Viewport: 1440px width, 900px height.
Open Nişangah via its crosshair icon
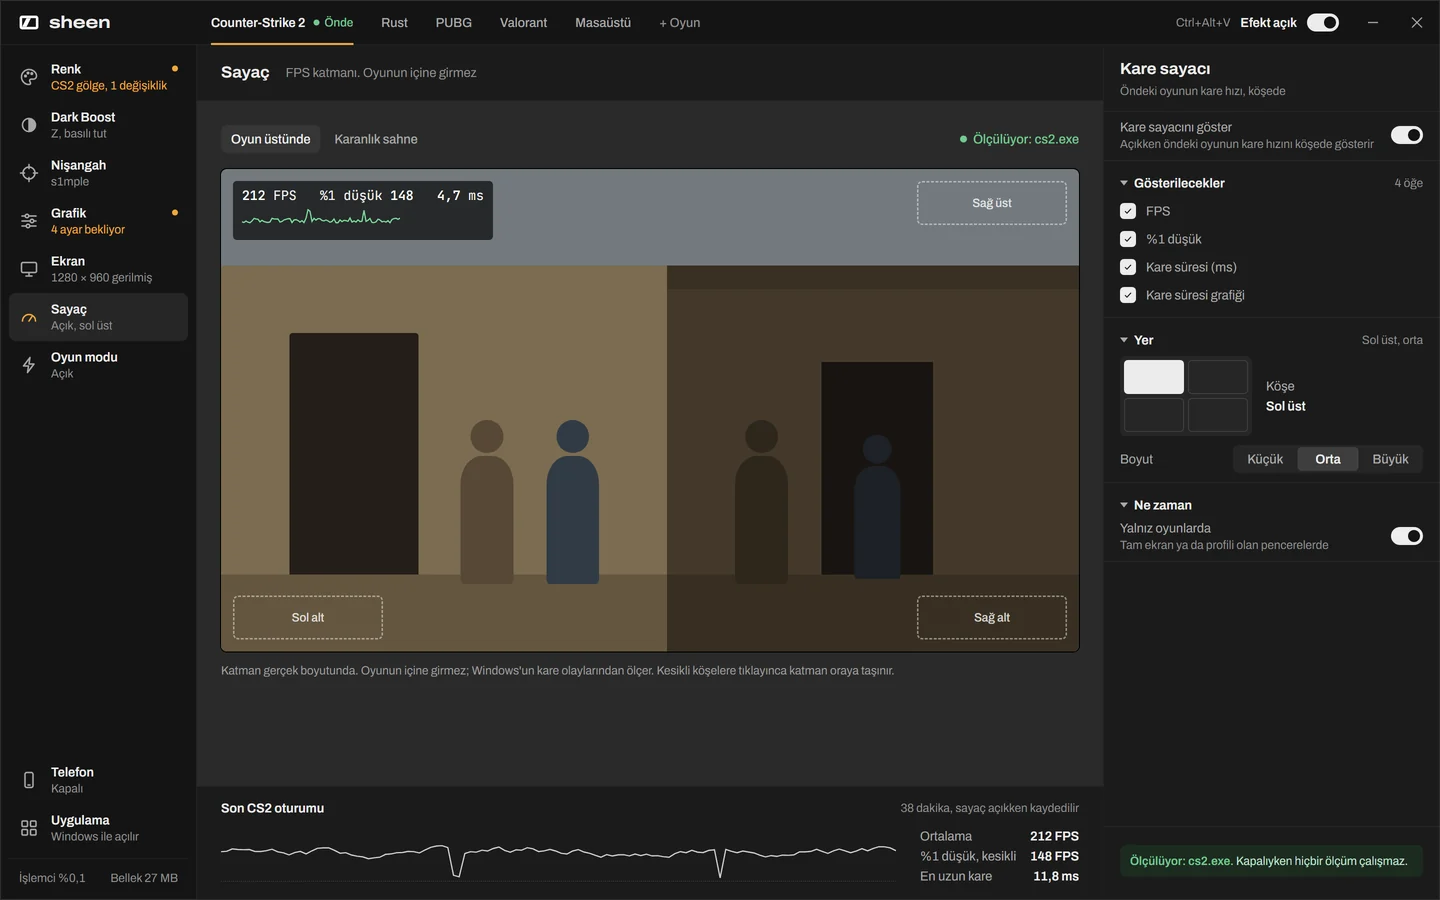pos(29,173)
